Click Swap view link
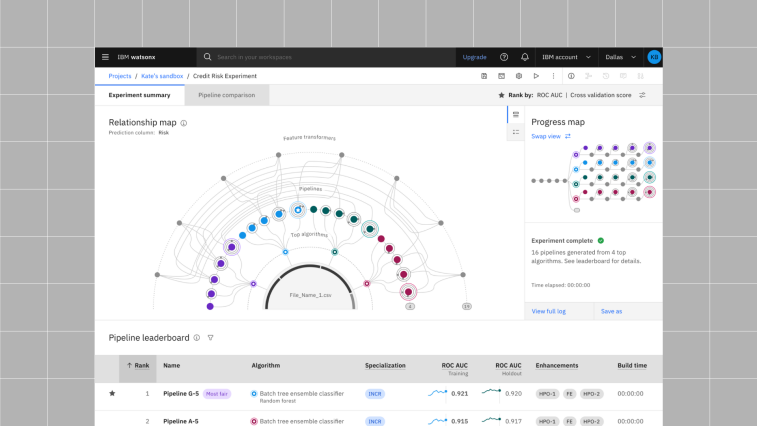The width and height of the screenshot is (757, 426). 546,136
